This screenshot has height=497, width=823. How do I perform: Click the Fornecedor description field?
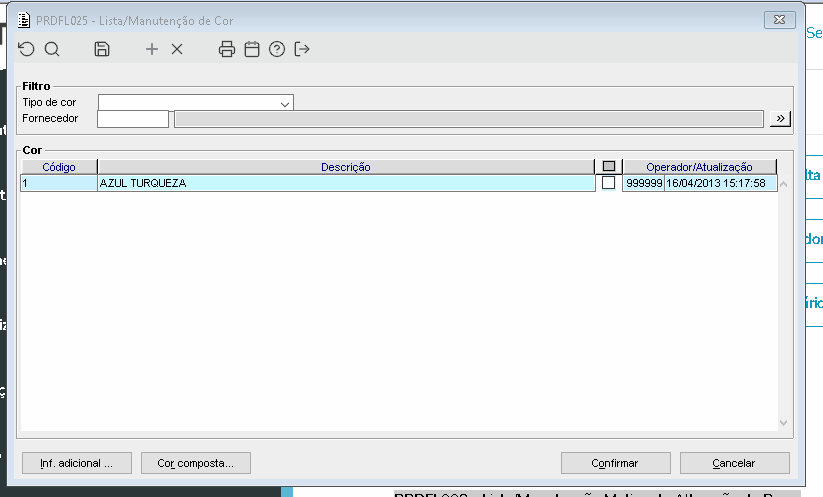(x=469, y=119)
